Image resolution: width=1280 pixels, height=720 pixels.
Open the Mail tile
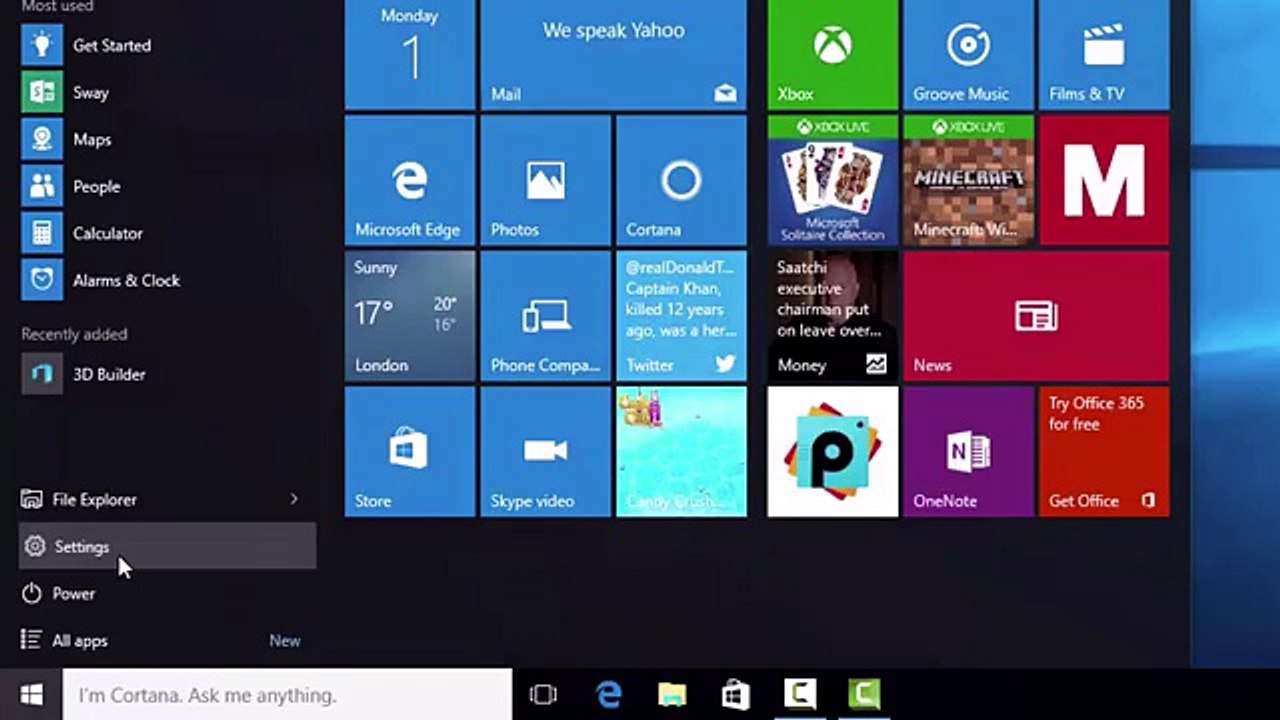(x=613, y=54)
